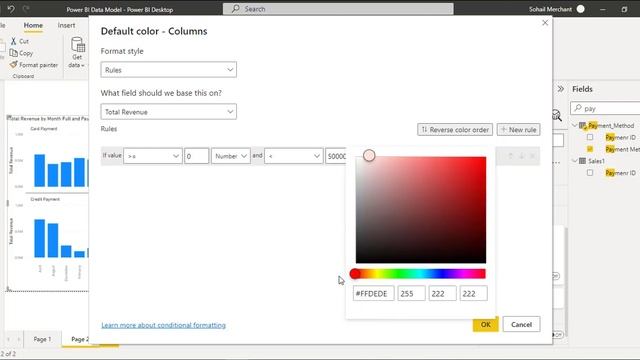Click the Redo arrow in title bar
This screenshot has width=640, height=360.
pyautogui.click(x=26, y=9)
